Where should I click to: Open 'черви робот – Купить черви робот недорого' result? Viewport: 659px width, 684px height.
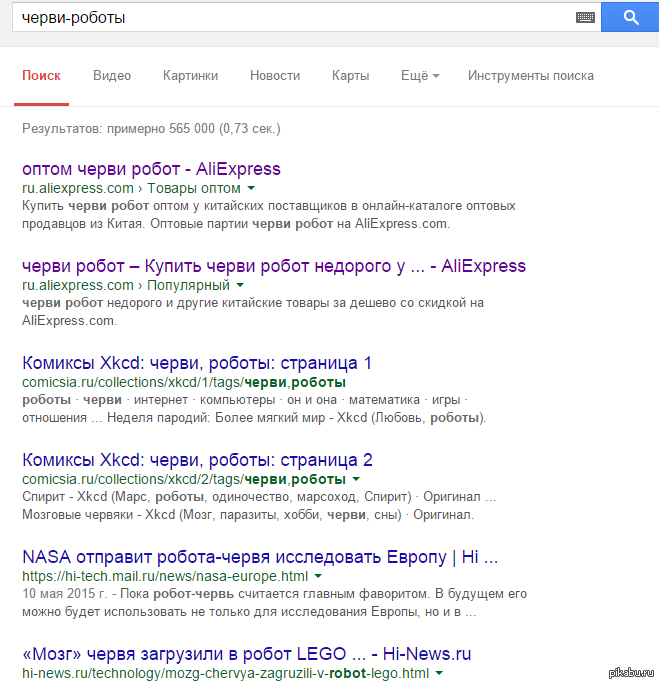(274, 266)
